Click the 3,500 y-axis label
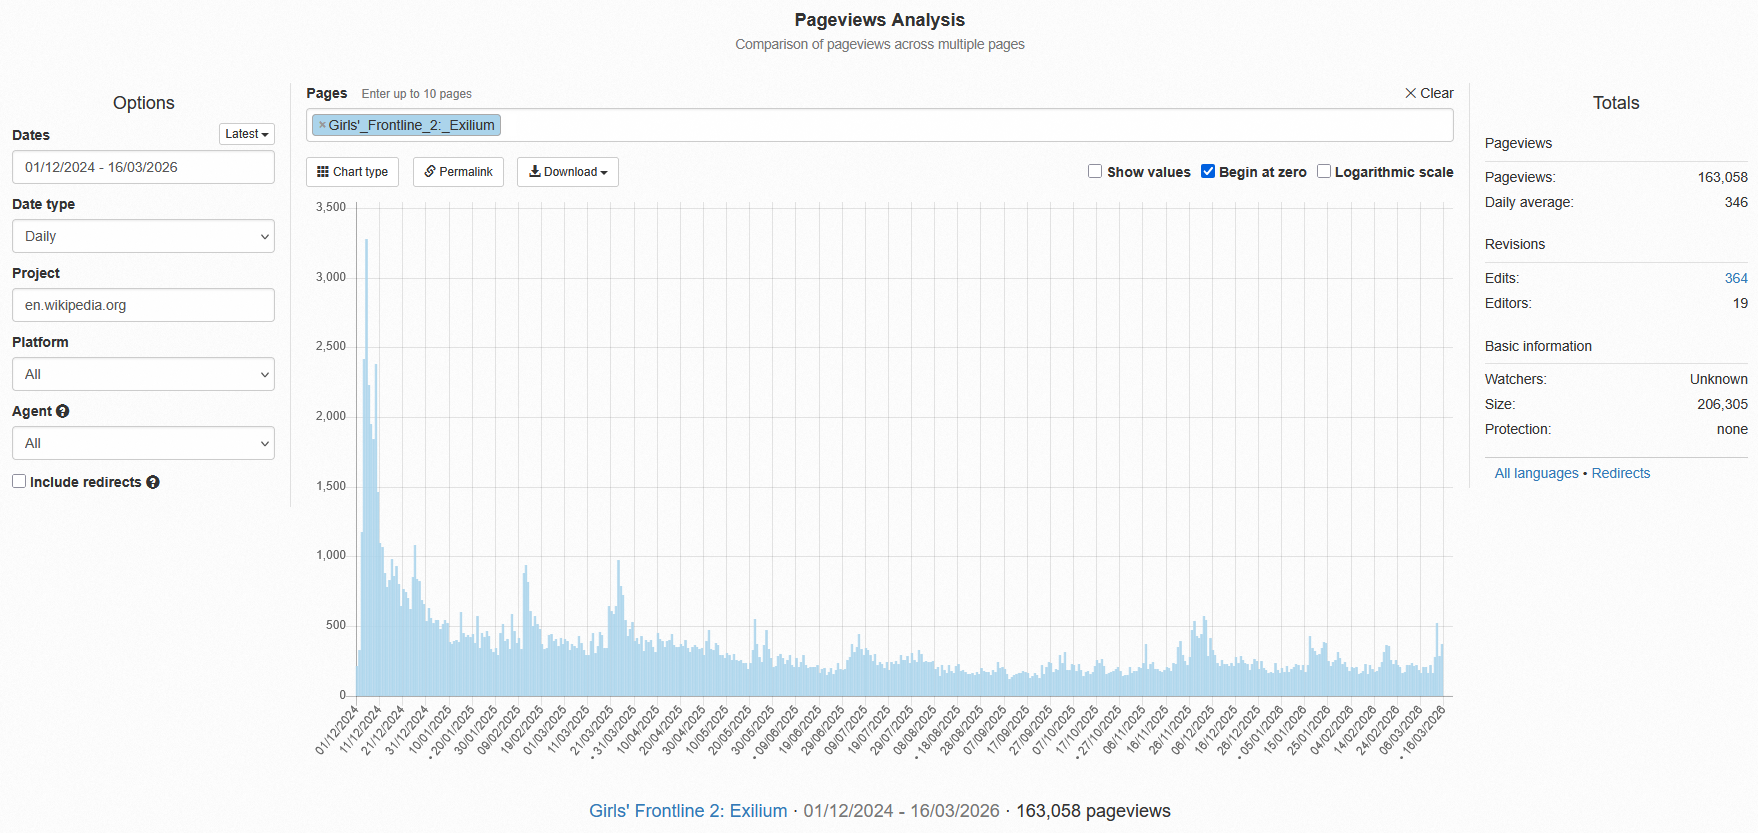 click(331, 207)
